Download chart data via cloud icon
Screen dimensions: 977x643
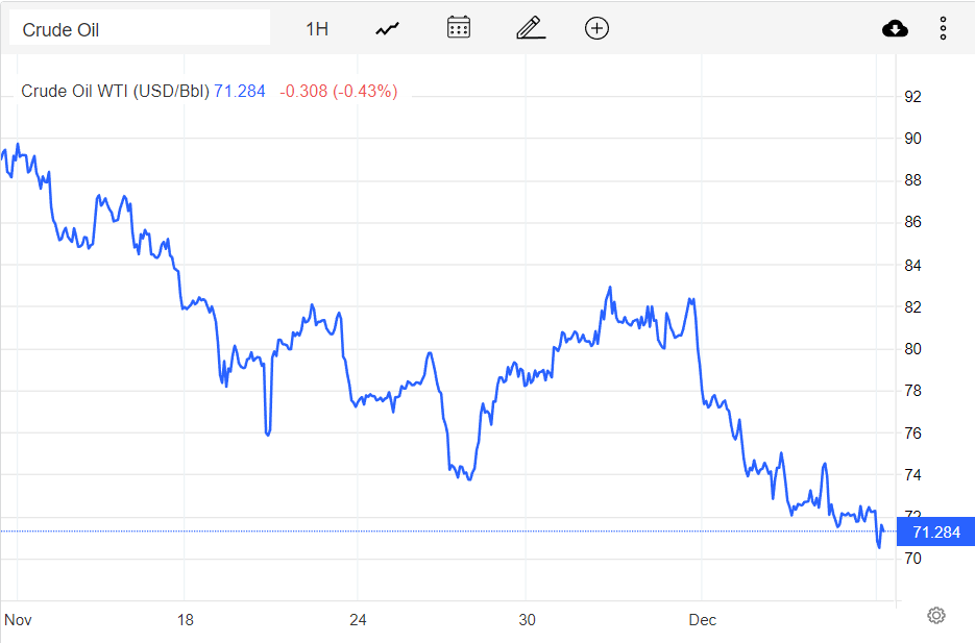pyautogui.click(x=895, y=29)
